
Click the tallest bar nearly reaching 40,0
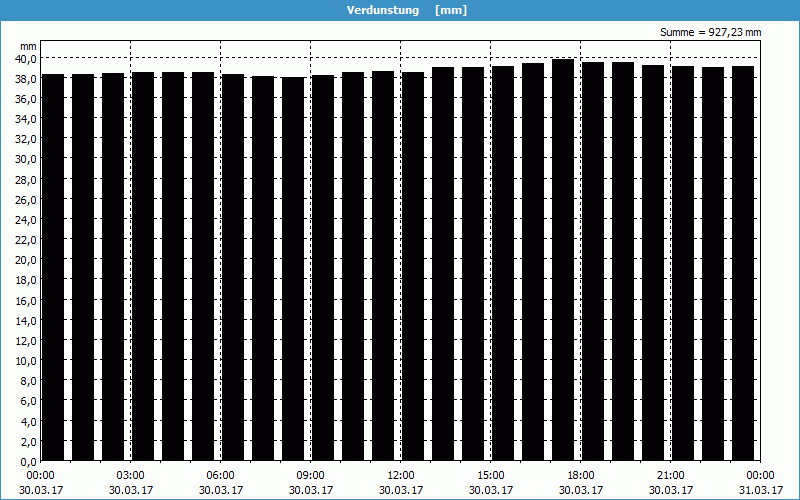[x=563, y=260]
